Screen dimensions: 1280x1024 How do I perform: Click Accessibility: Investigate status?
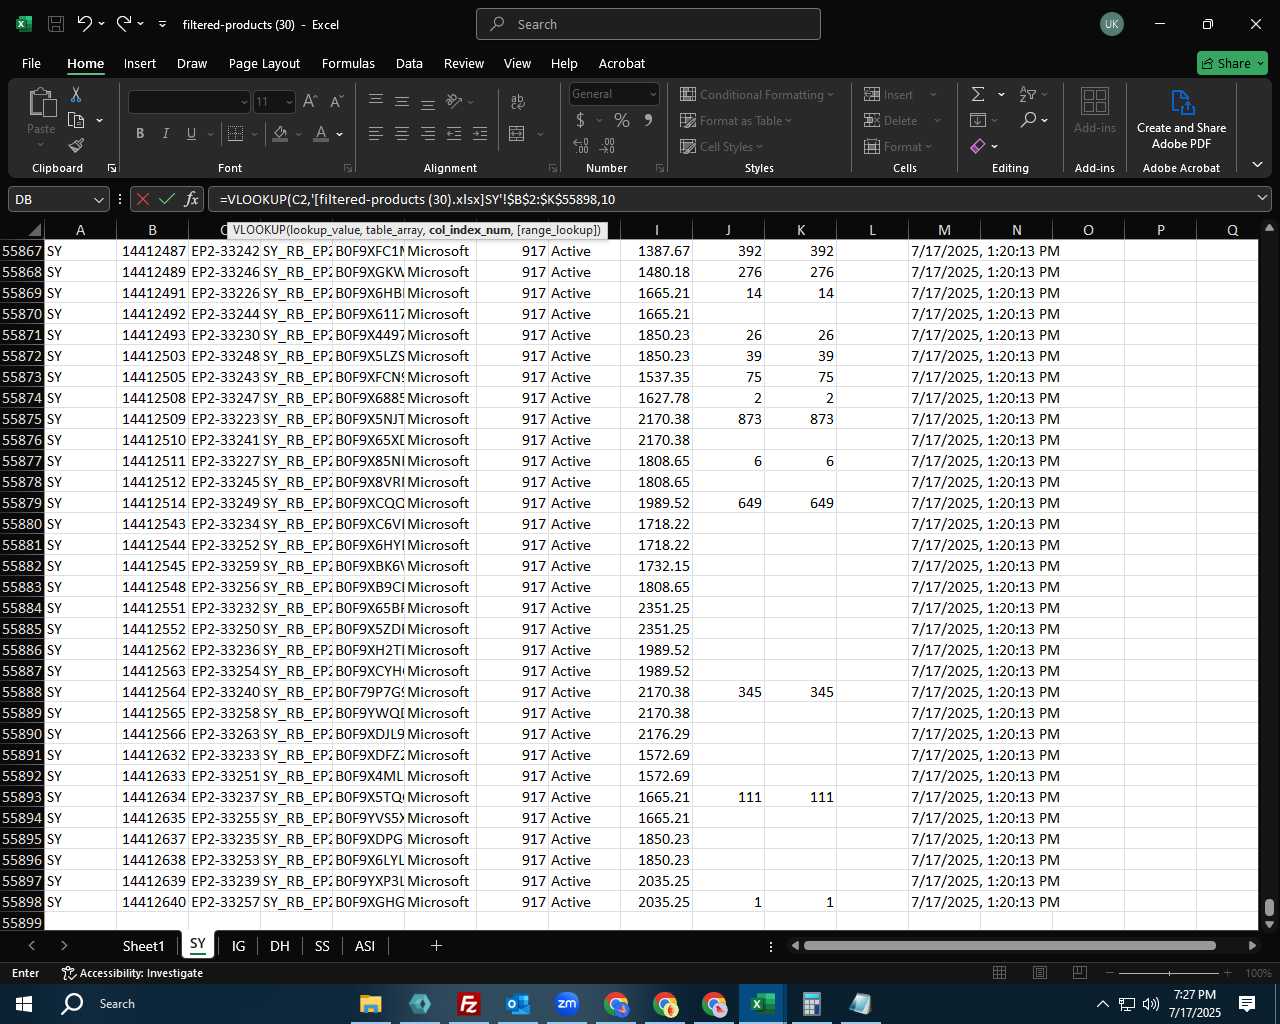click(132, 973)
